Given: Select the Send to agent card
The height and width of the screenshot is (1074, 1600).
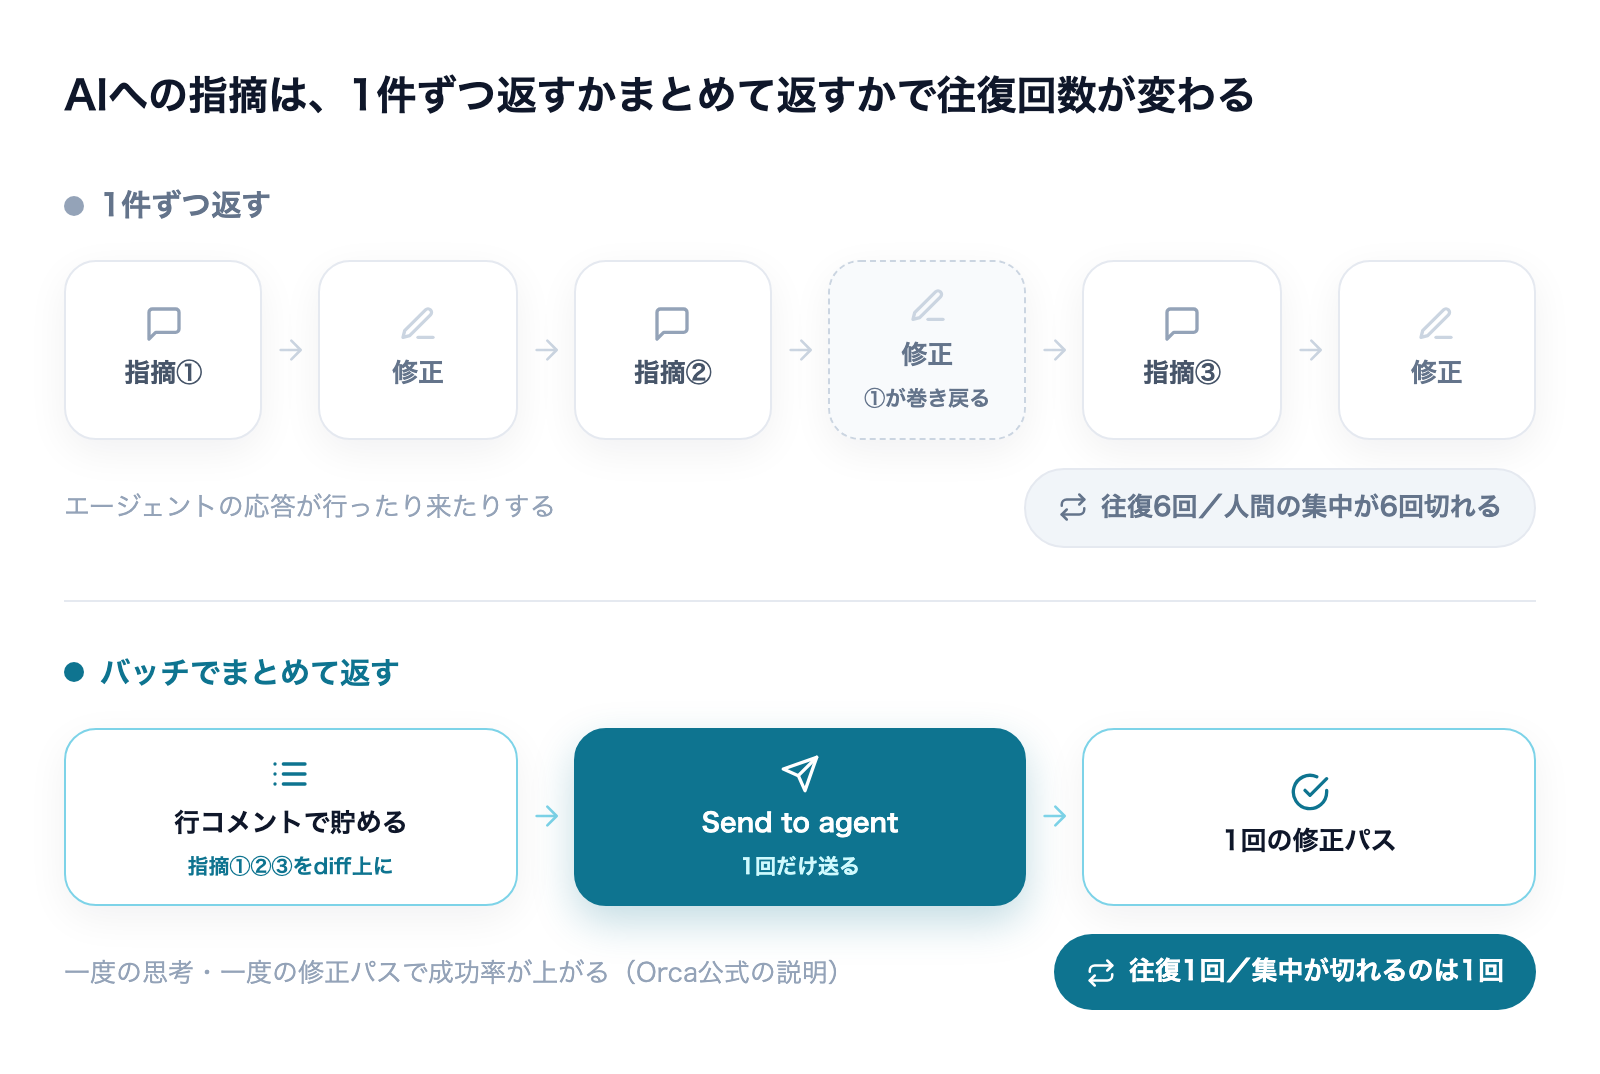Looking at the screenshot, I should pyautogui.click(x=800, y=817).
